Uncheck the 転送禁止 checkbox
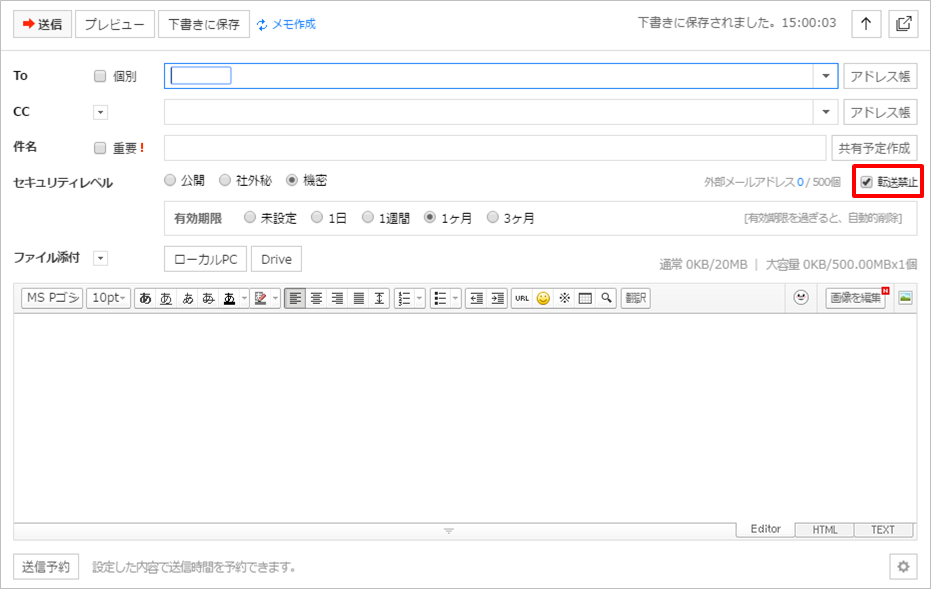The width and height of the screenshot is (931, 589). [867, 182]
